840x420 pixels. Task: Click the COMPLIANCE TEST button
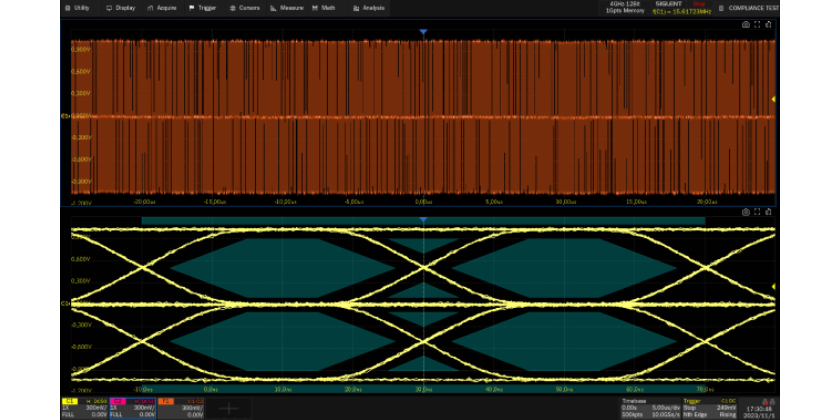coord(750,8)
